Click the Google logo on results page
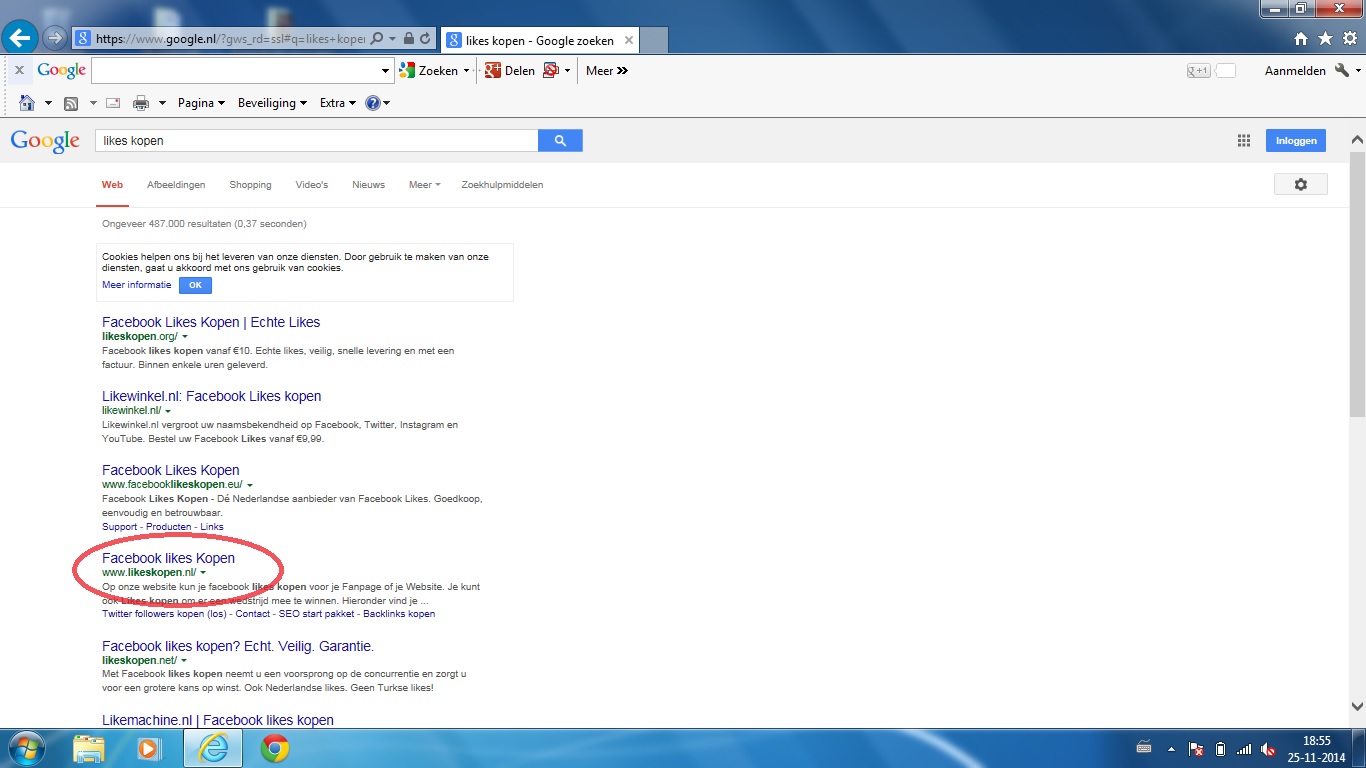The image size is (1366, 768). [45, 142]
